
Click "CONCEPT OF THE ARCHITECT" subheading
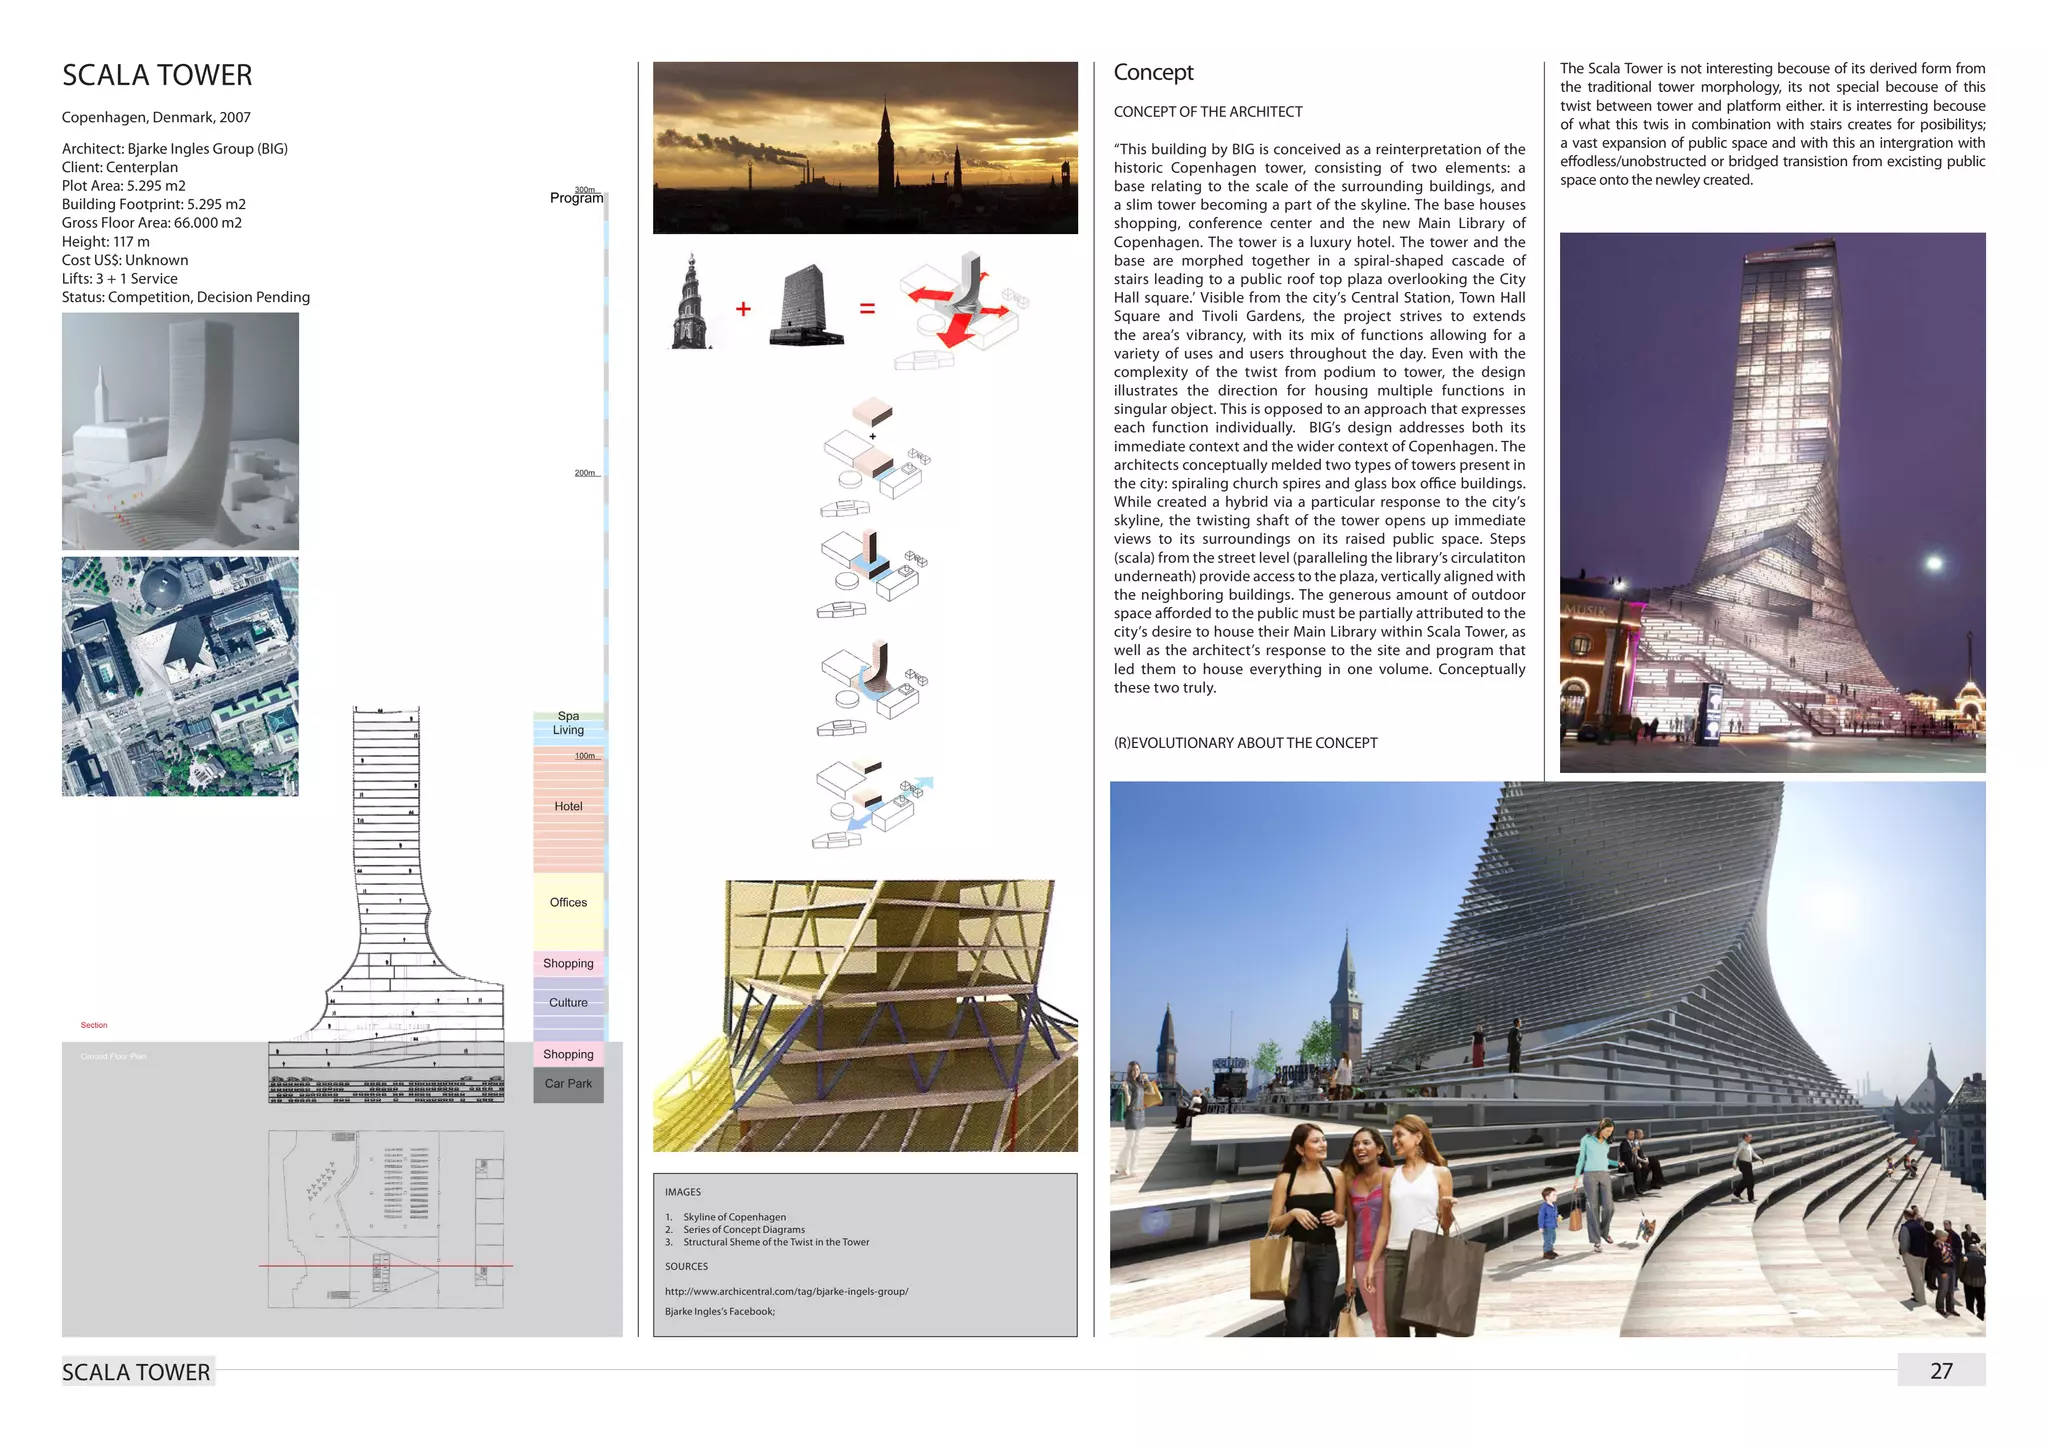(x=1208, y=112)
